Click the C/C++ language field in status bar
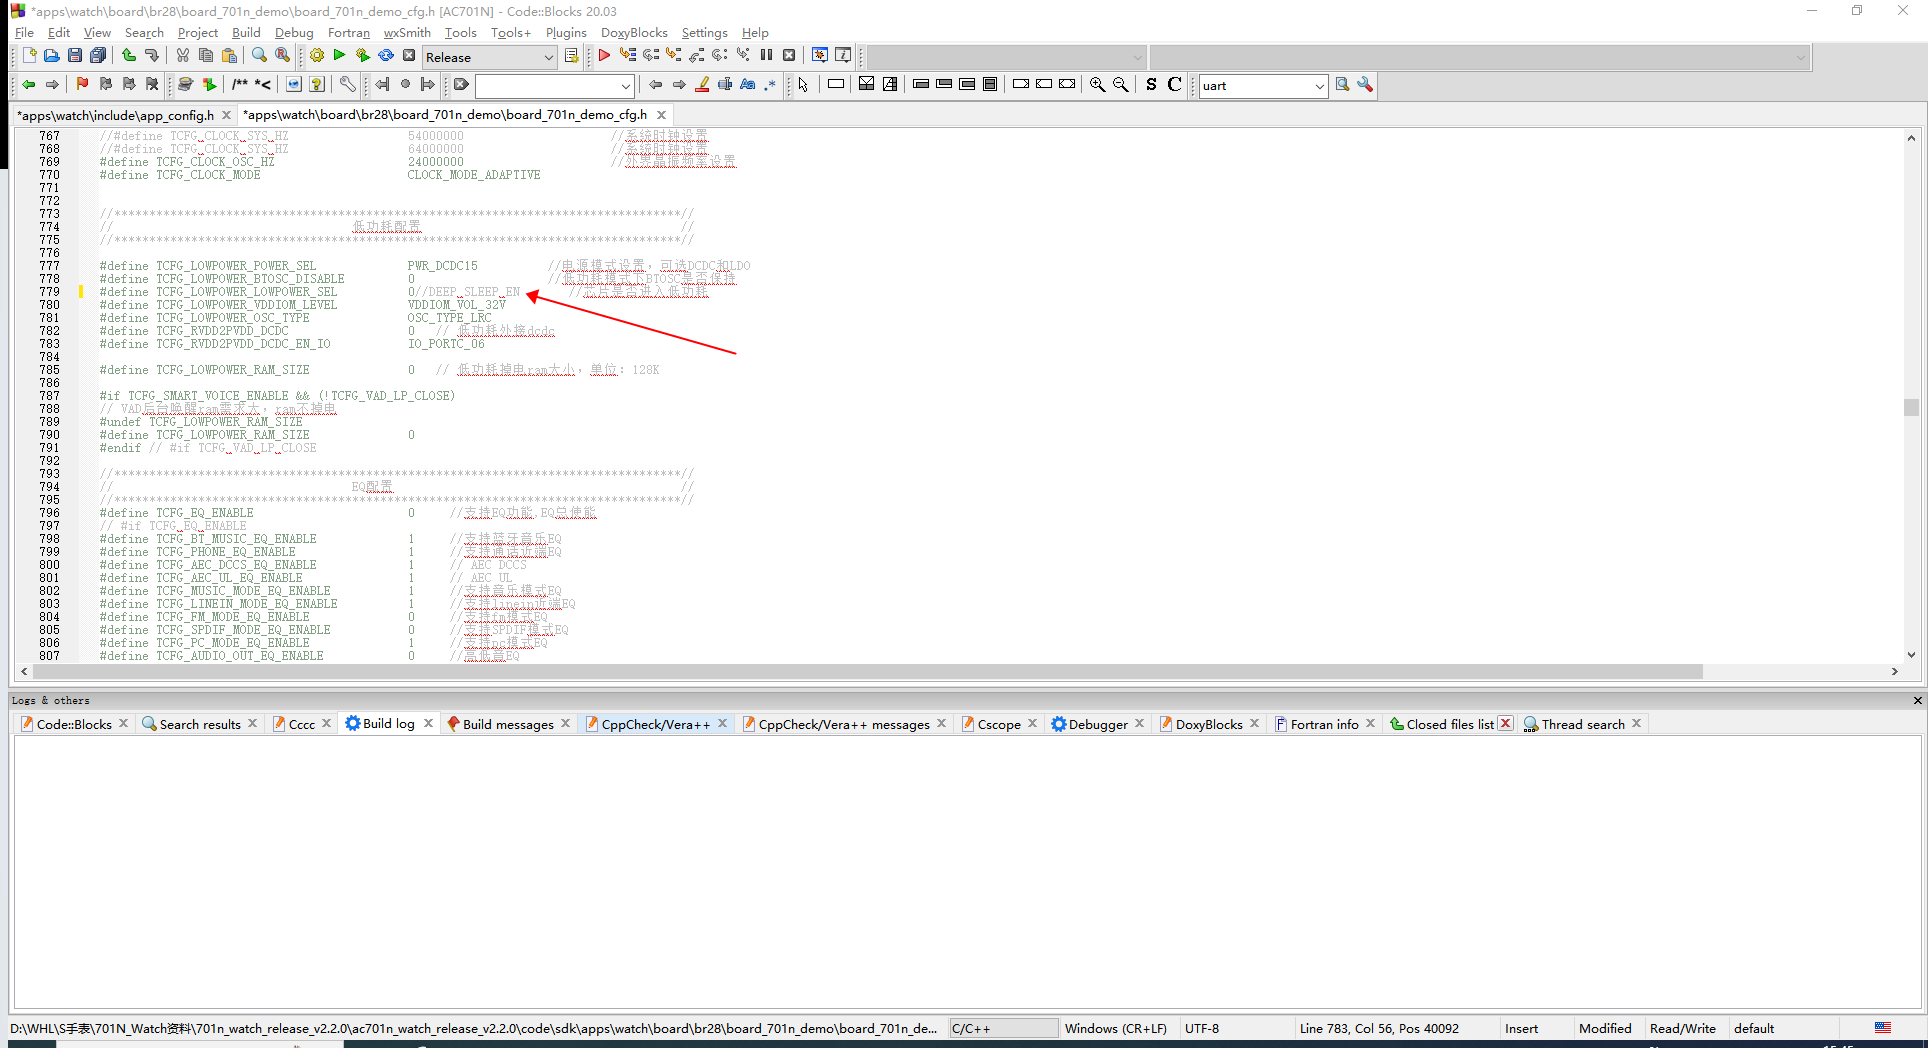This screenshot has width=1928, height=1048. click(x=1003, y=1028)
